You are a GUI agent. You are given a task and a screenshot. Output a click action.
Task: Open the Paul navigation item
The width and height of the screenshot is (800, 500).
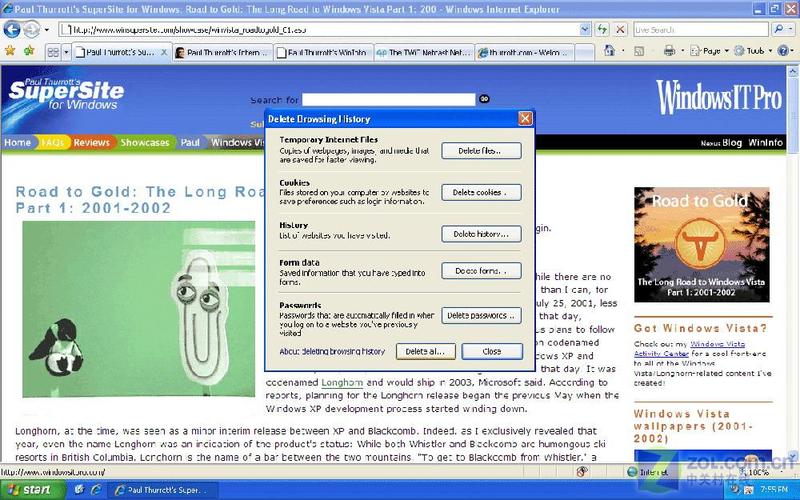(190, 142)
